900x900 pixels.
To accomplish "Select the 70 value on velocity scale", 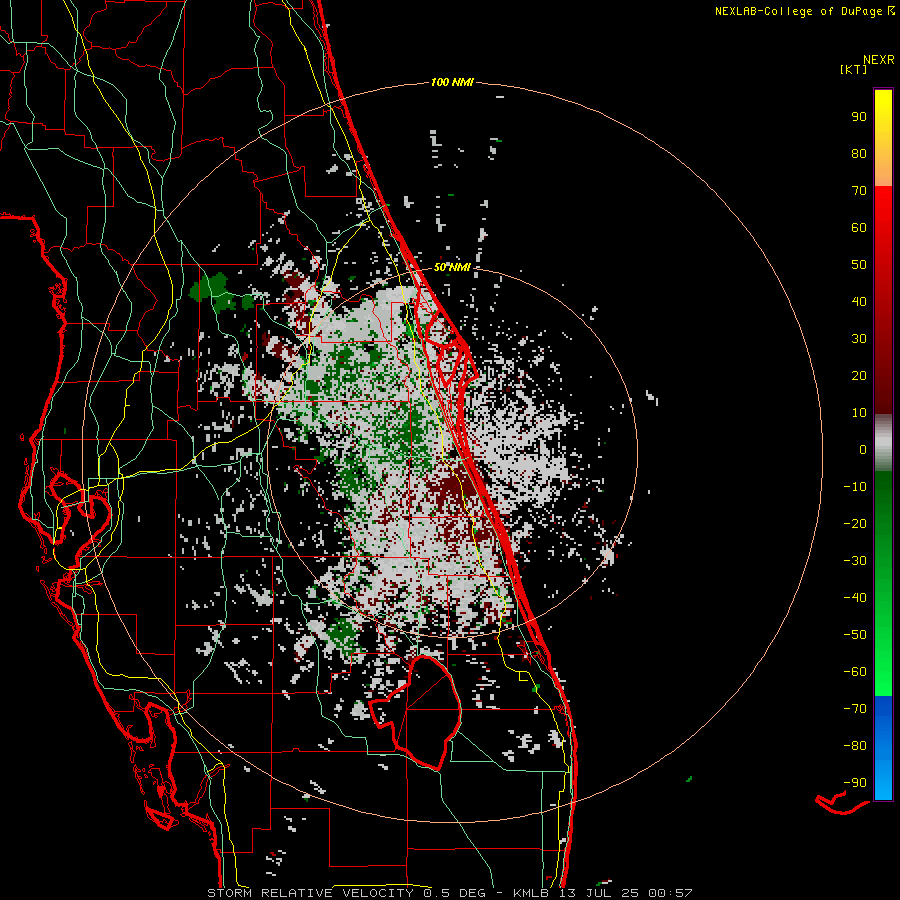I will [x=859, y=191].
